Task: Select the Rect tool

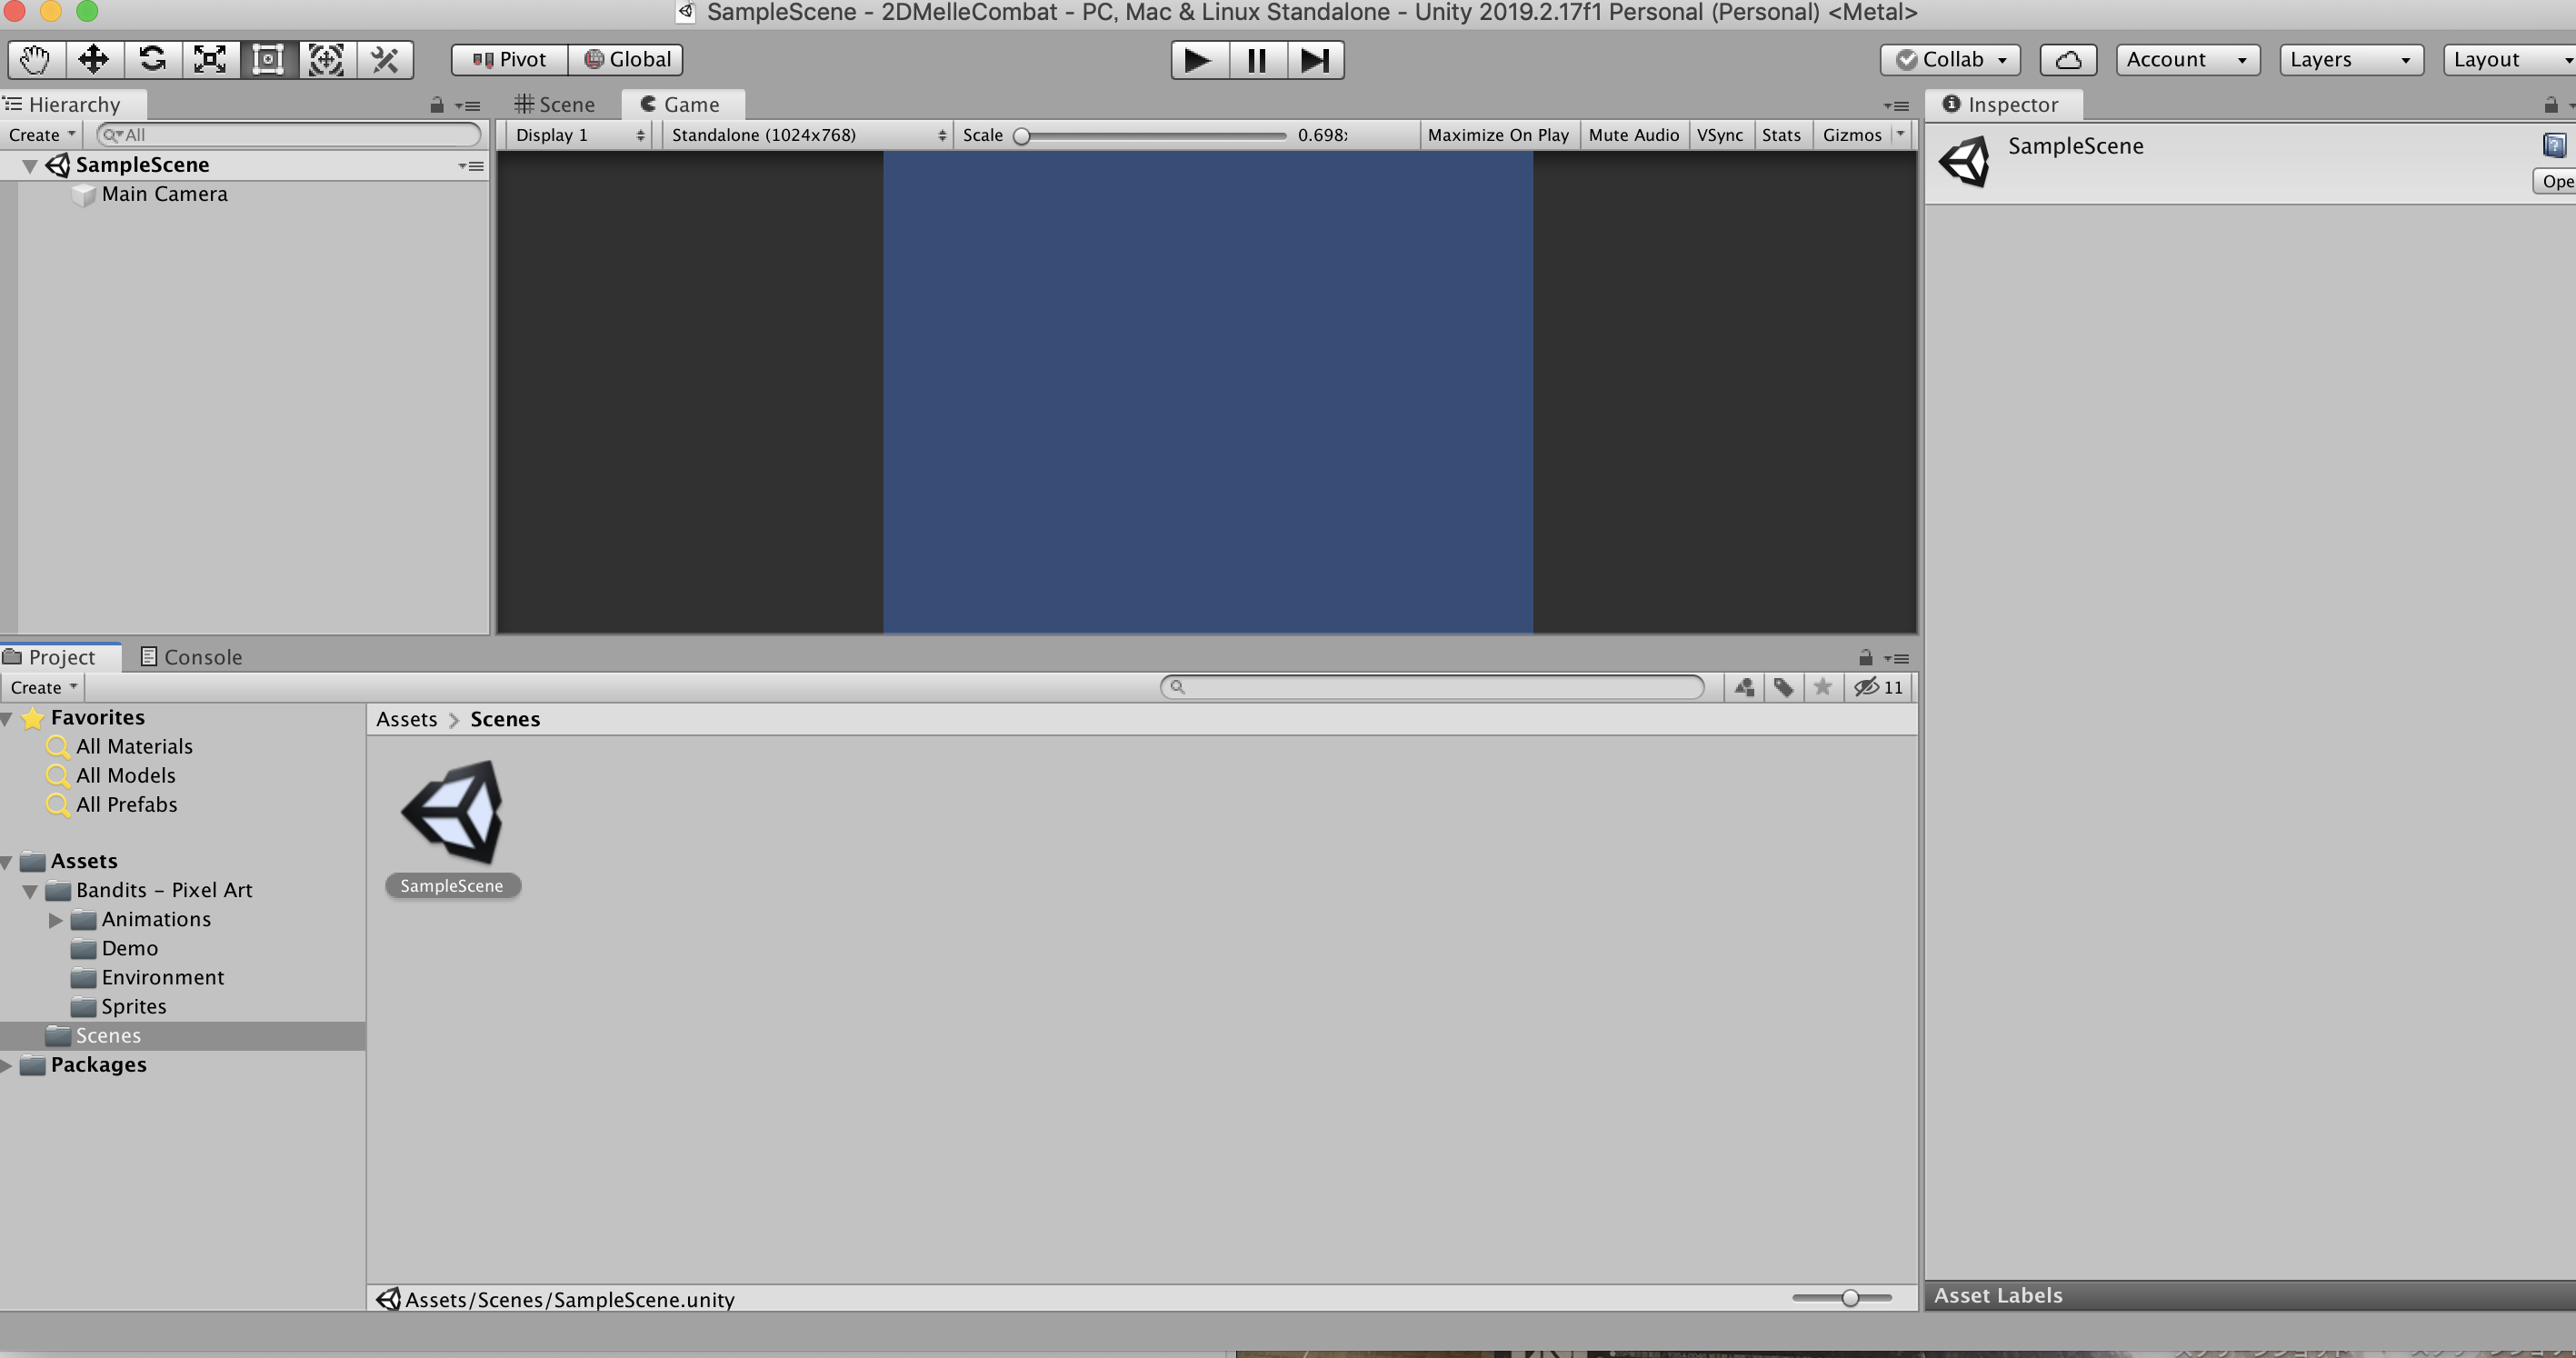Action: [268, 59]
